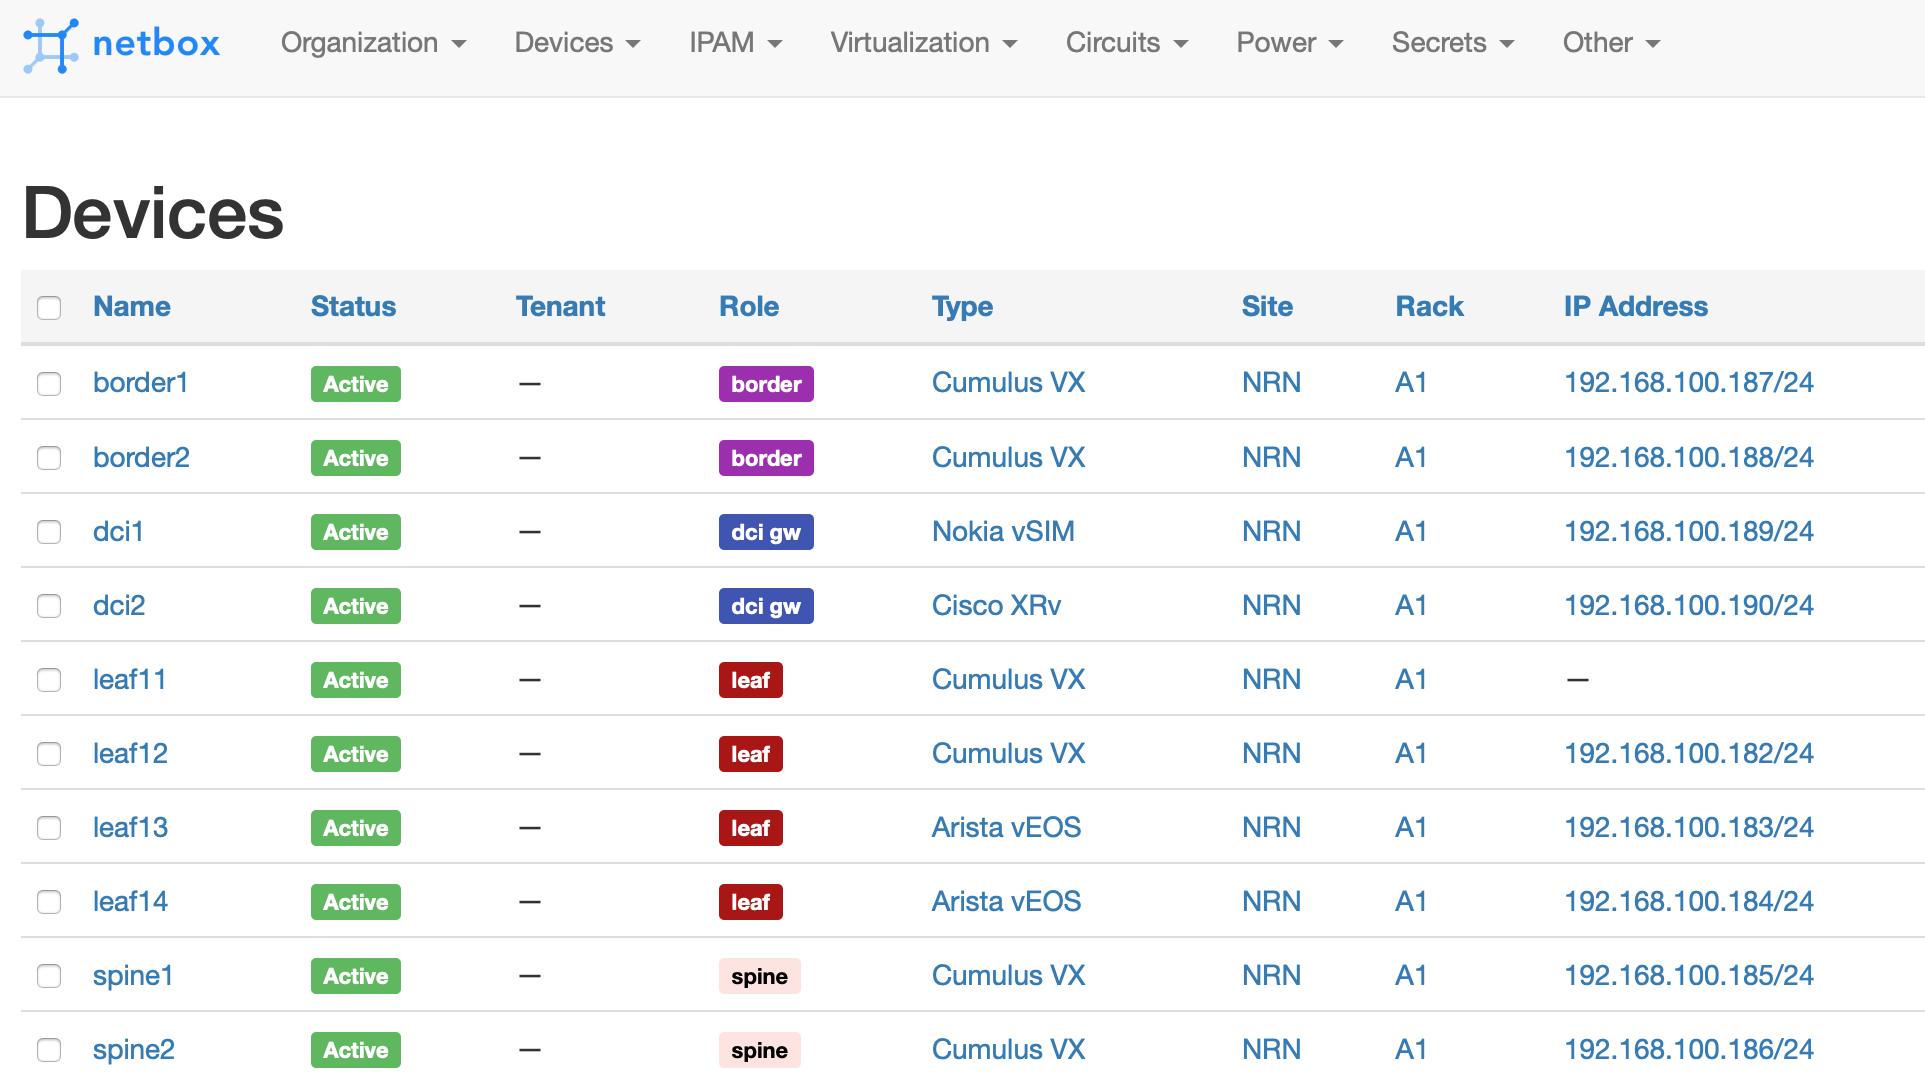Click the Active status badge for spine2
This screenshot has width=1925, height=1083.
tap(355, 1050)
